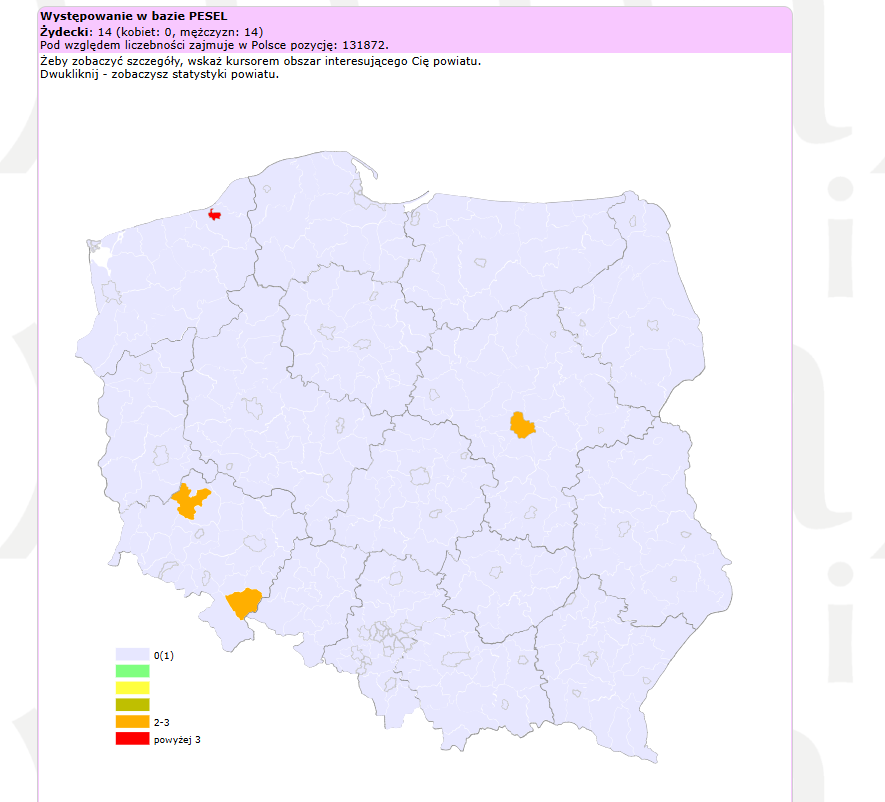Click the green legend swatch
Image resolution: width=885 pixels, height=802 pixels.
pos(132,671)
